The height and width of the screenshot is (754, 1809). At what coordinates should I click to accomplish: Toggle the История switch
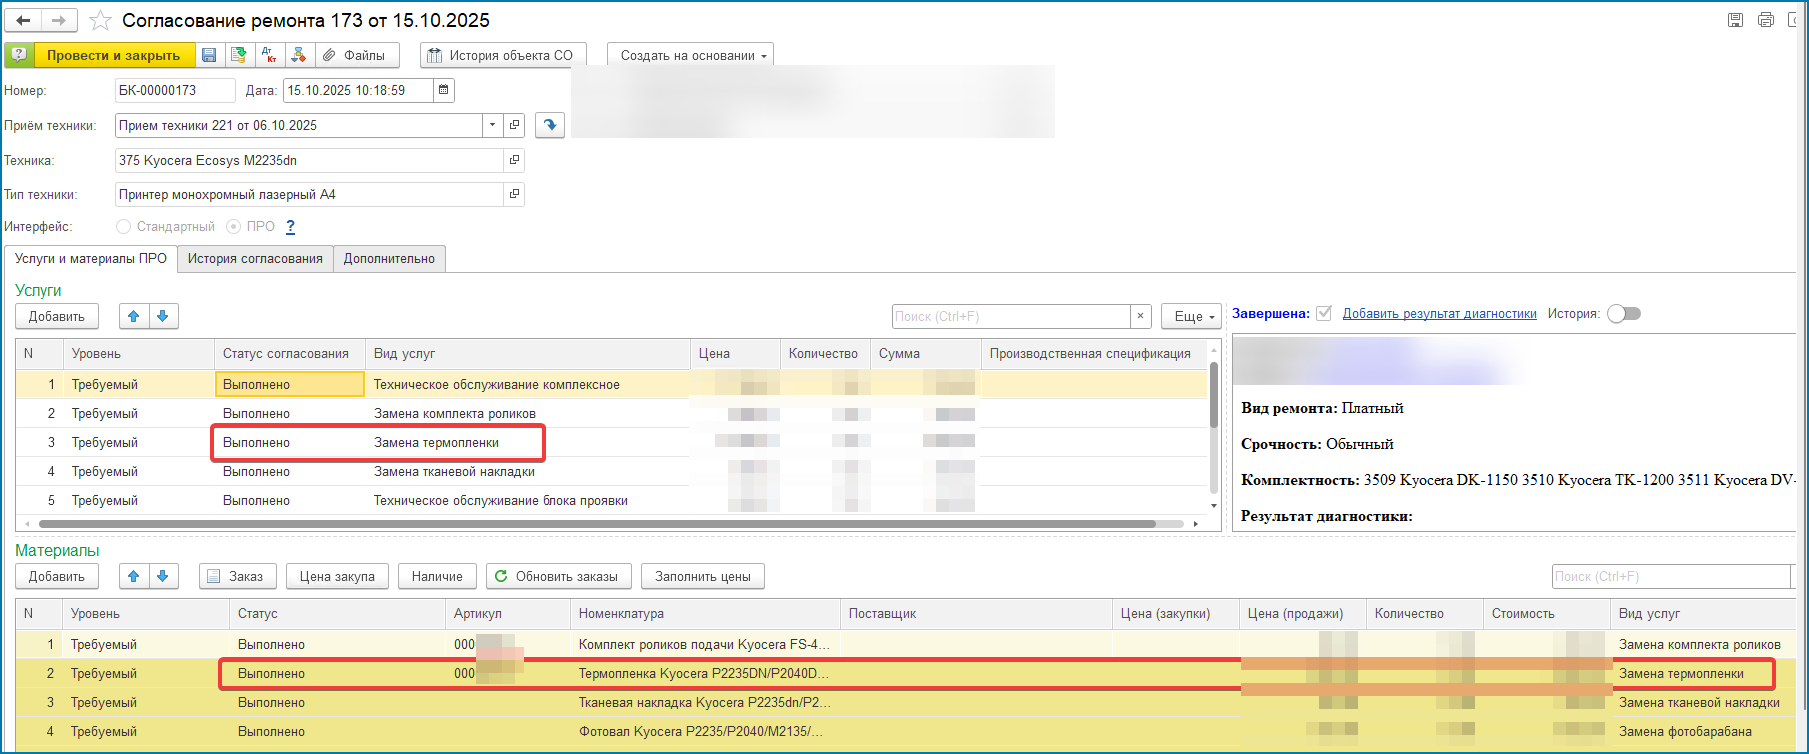click(x=1624, y=314)
